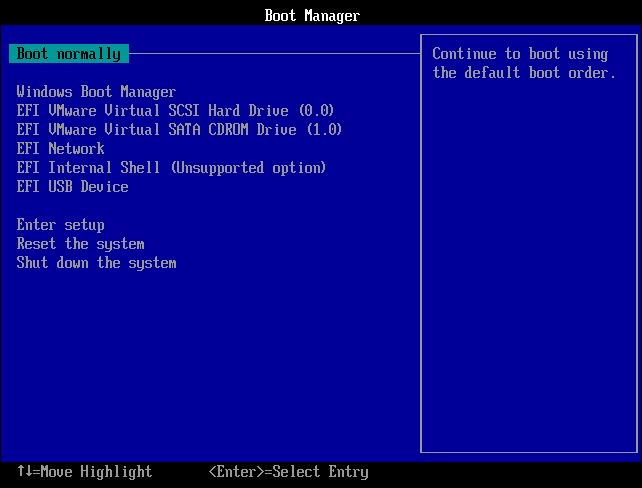Click the 'Continue to boot using' help text

[520, 54]
